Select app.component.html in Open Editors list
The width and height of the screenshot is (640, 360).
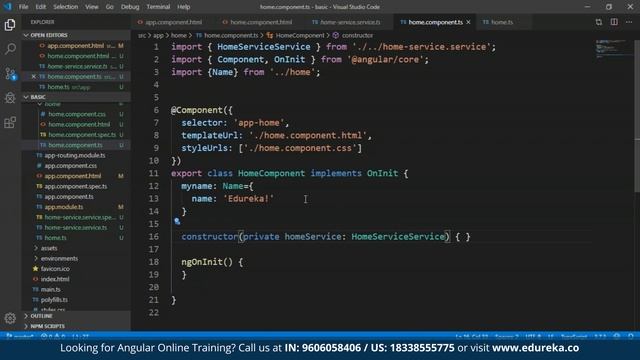(x=76, y=46)
